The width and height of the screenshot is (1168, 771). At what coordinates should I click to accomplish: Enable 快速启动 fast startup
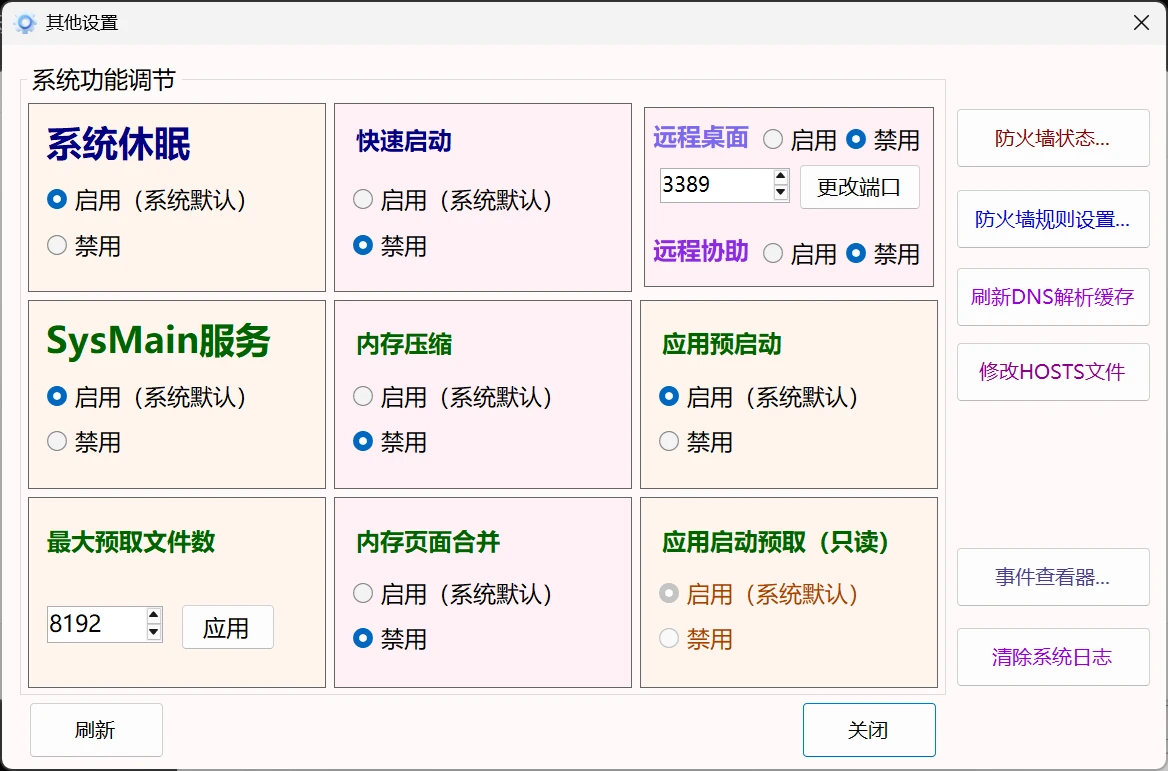click(x=362, y=200)
